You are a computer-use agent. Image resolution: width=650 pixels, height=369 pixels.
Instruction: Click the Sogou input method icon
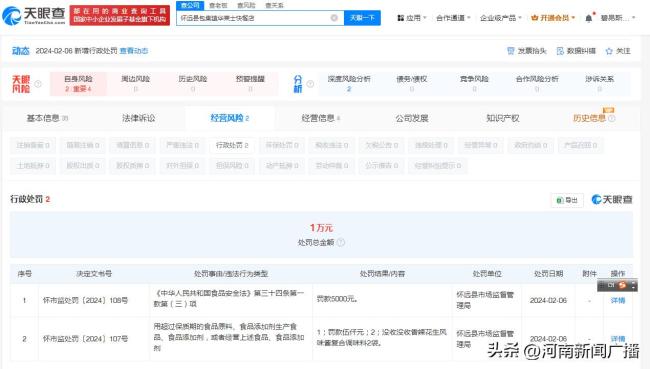click(x=622, y=285)
